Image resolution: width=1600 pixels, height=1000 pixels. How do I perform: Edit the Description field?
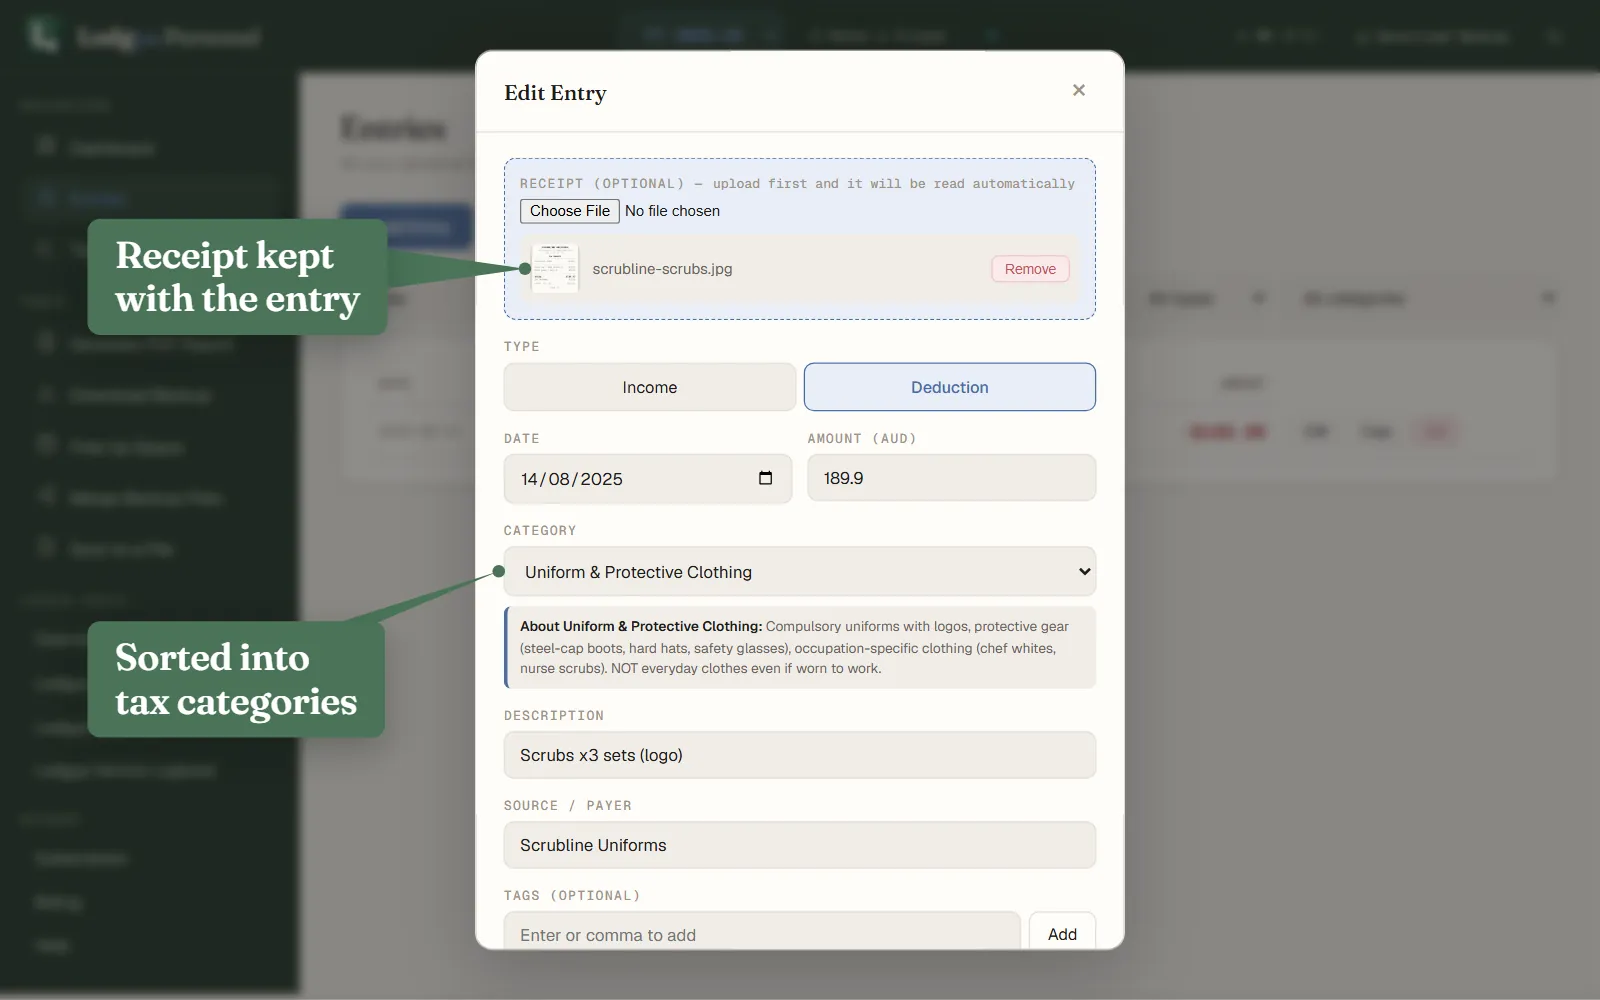click(x=800, y=755)
